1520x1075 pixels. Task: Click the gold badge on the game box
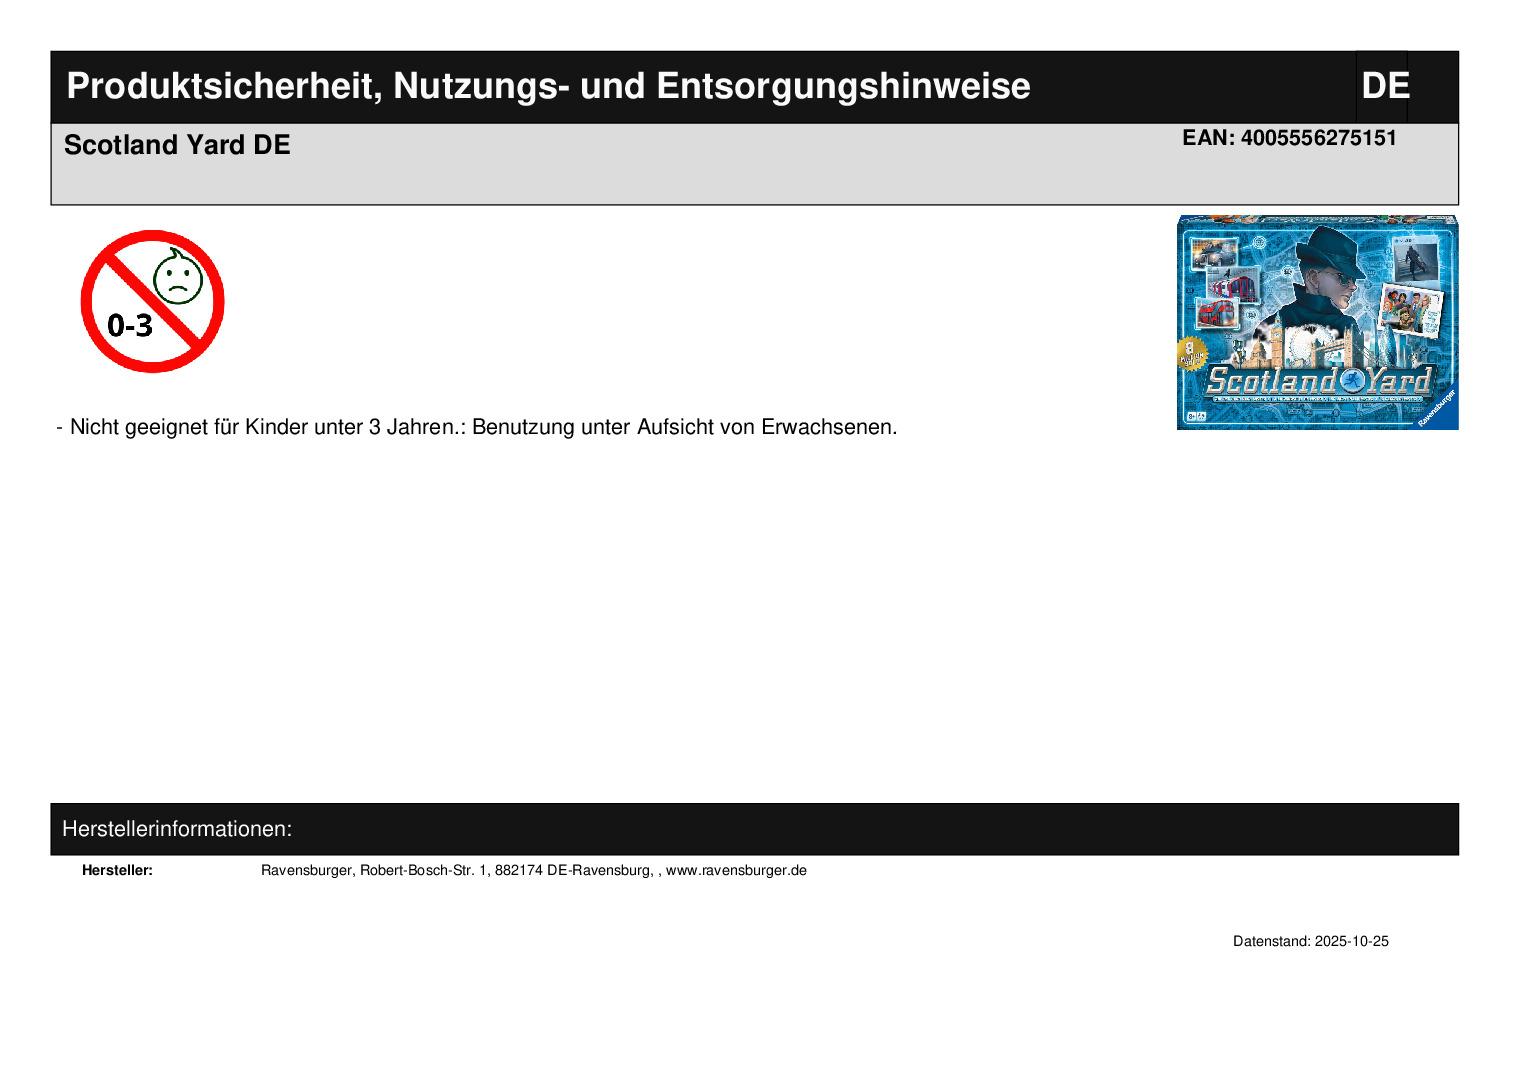point(1193,354)
